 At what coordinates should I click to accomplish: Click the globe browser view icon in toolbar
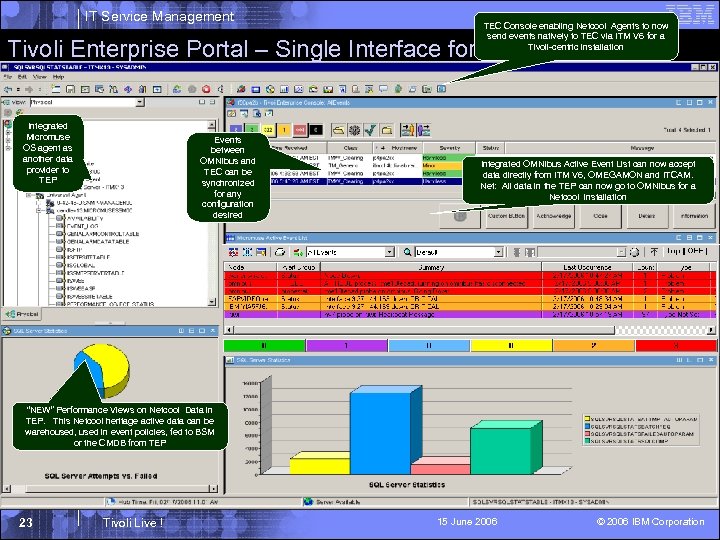point(270,90)
